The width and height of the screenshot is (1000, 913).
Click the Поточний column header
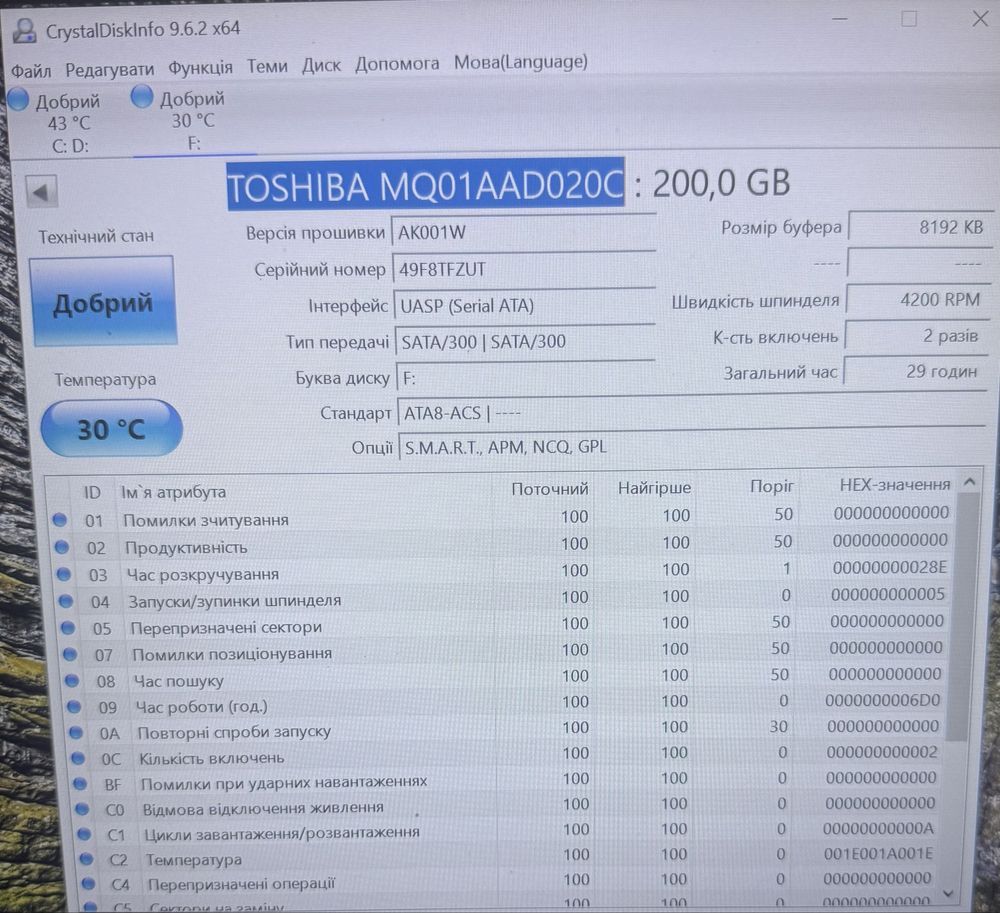[x=549, y=489]
